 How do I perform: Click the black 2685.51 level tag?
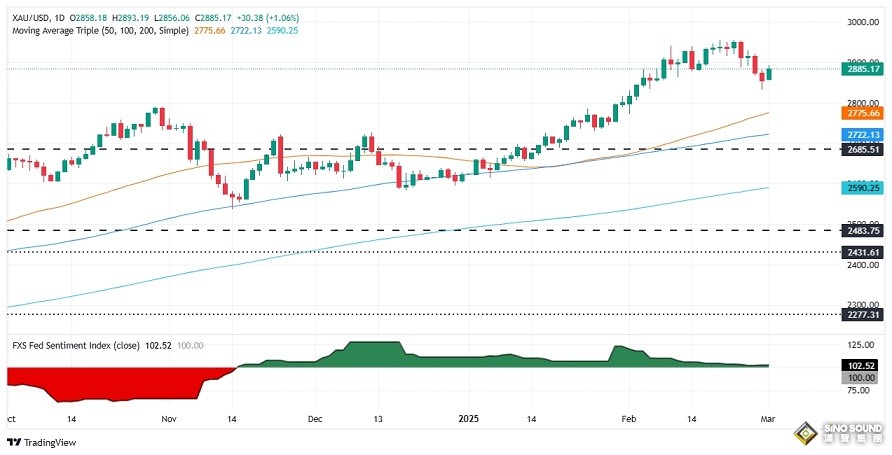pos(863,149)
